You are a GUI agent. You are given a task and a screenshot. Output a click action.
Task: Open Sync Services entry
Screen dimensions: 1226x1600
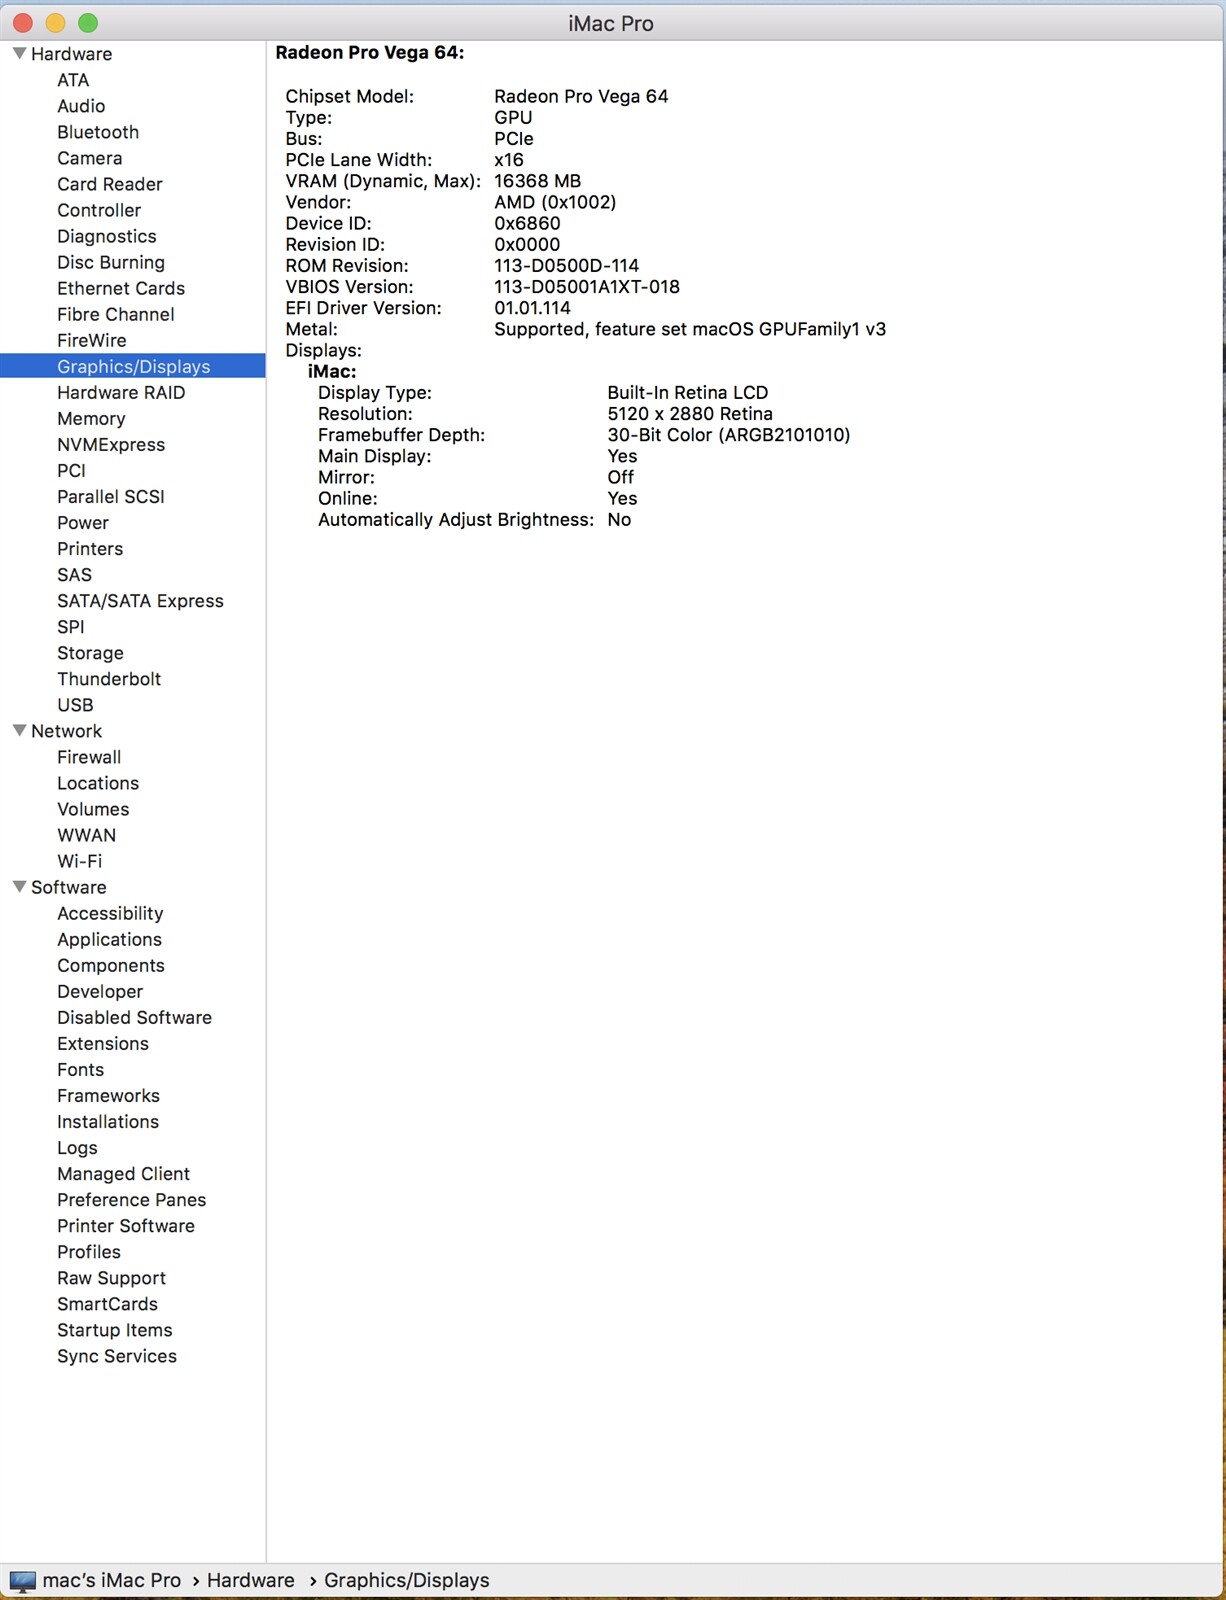(117, 1355)
